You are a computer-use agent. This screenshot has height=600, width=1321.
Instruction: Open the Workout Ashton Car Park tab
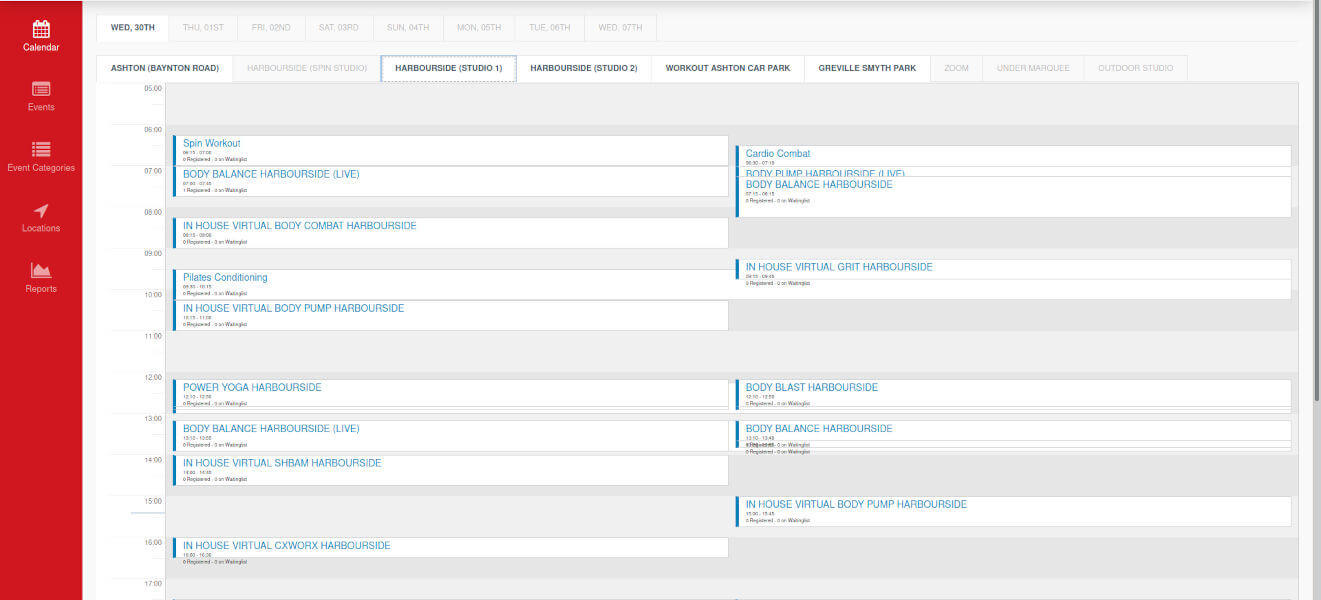click(x=728, y=69)
